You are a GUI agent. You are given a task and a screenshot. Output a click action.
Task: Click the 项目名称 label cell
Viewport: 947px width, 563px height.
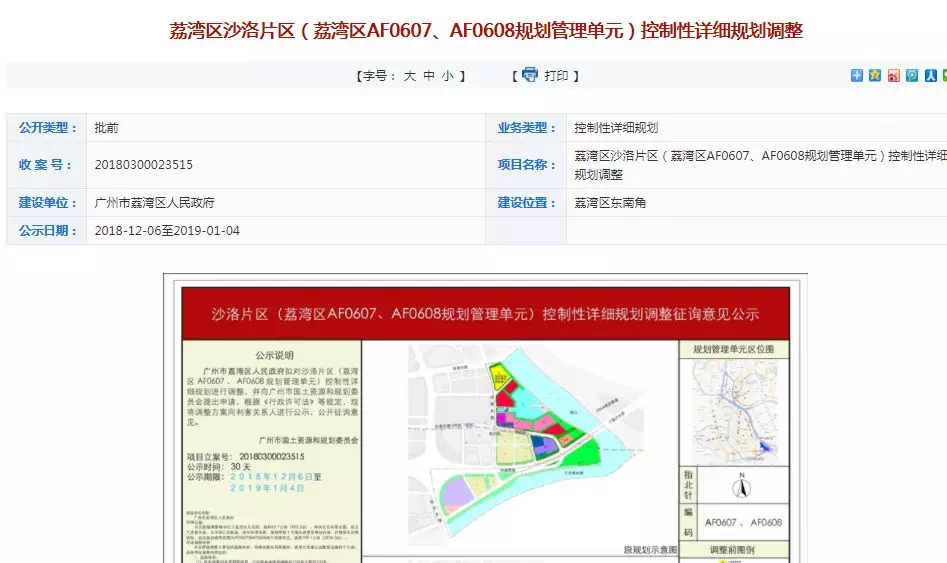(526, 165)
